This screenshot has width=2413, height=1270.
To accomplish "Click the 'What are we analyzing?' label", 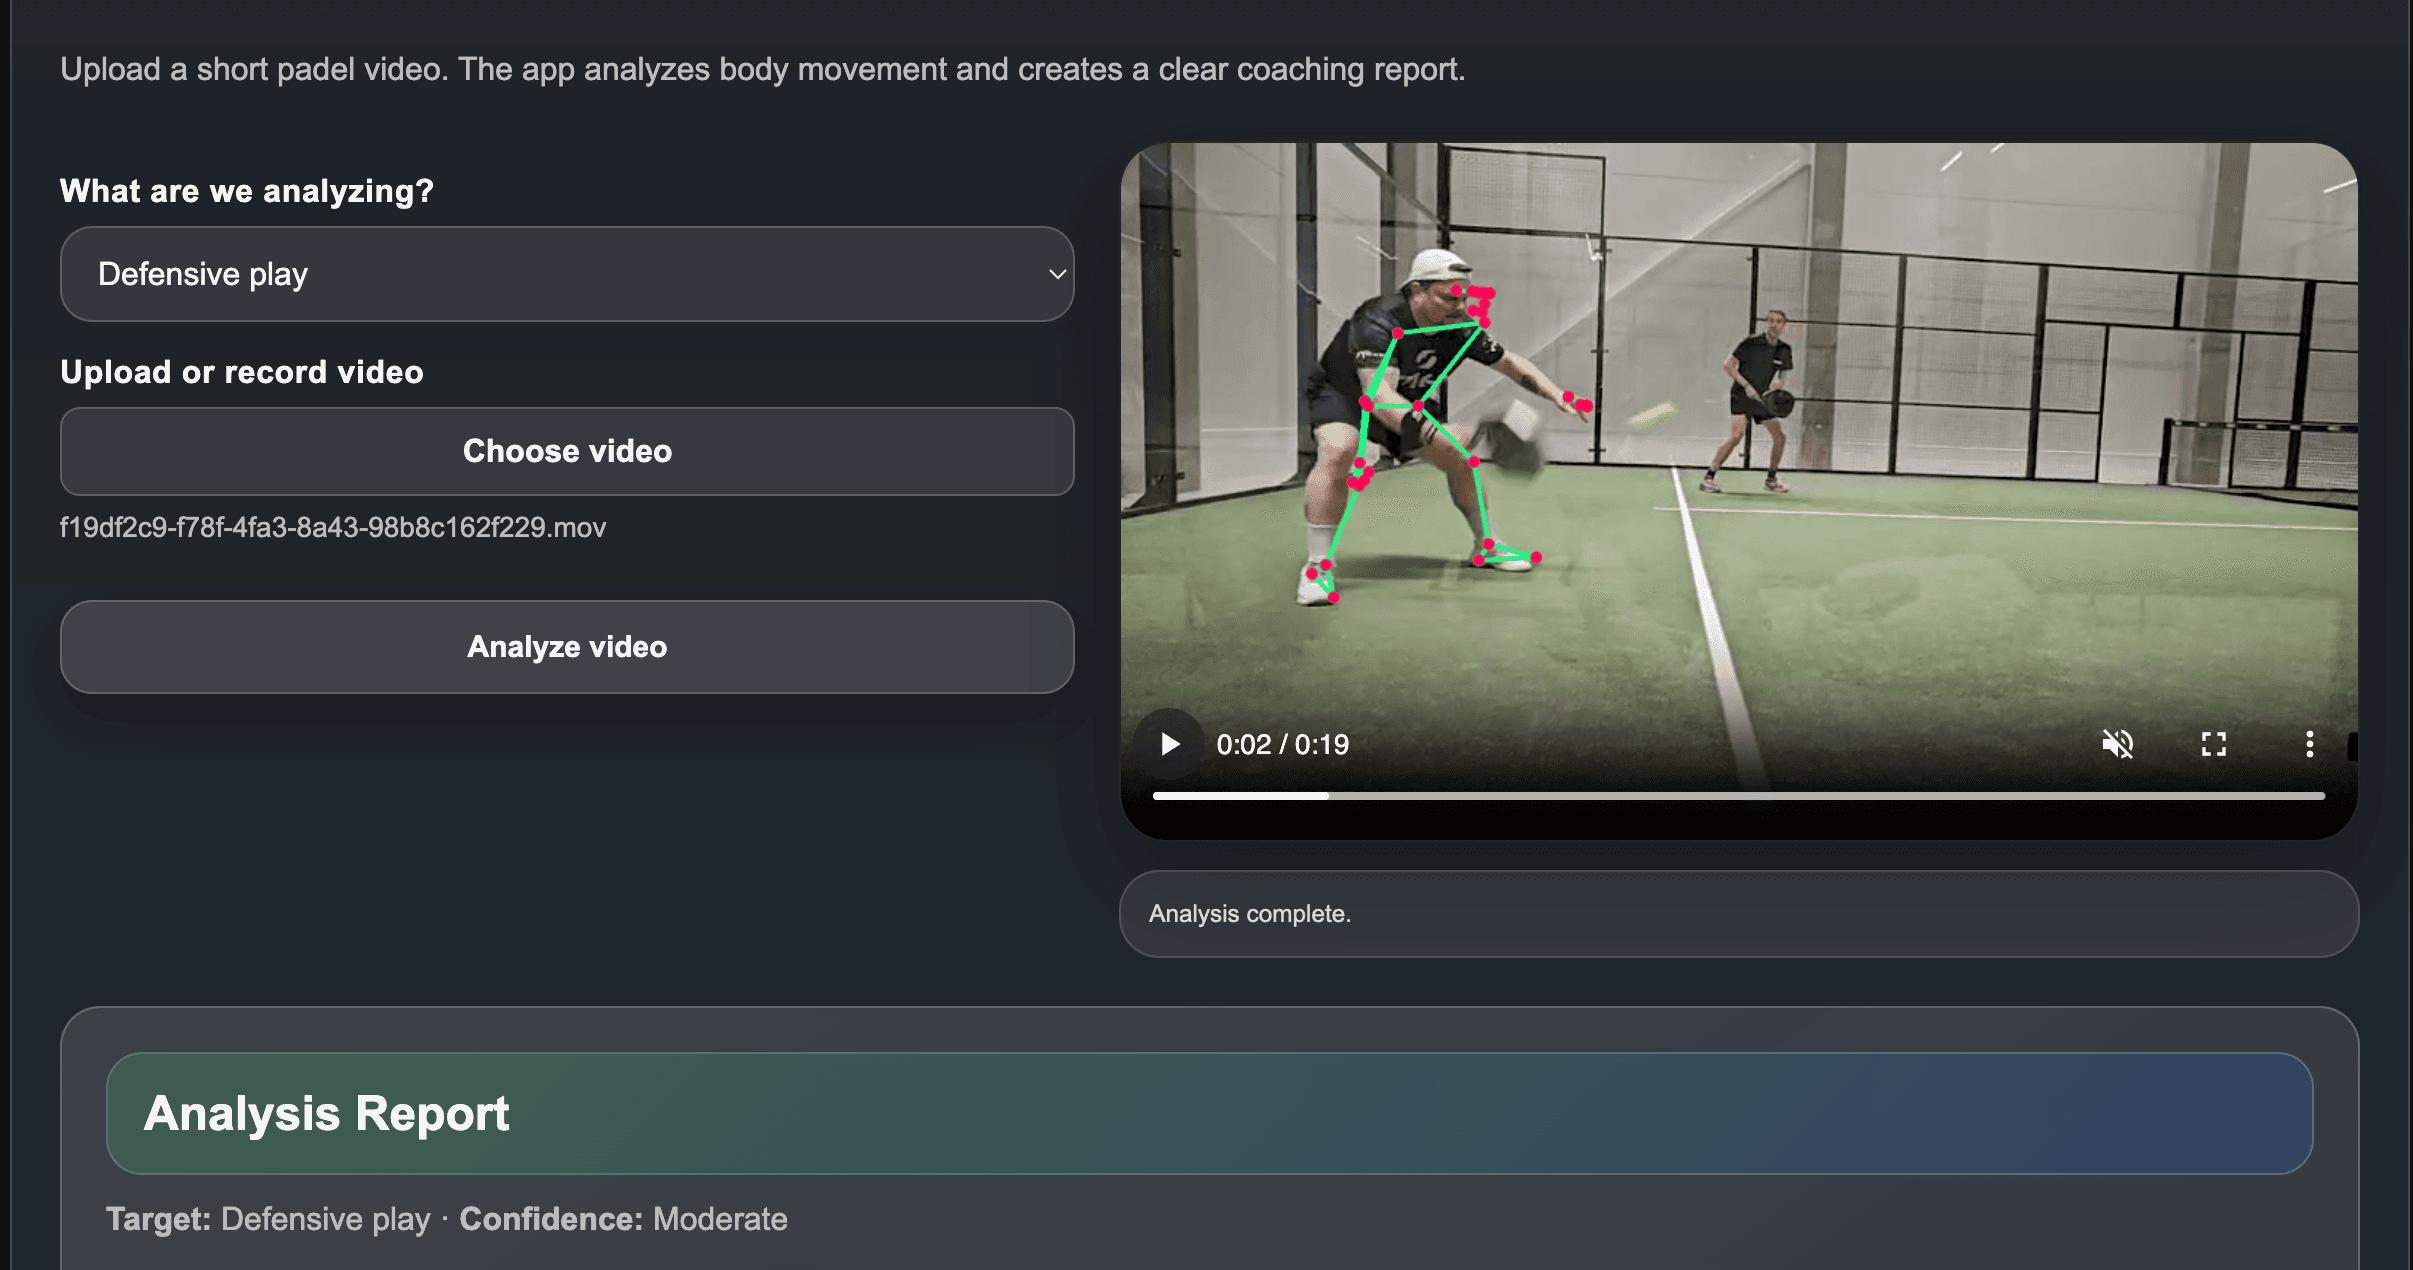I will pyautogui.click(x=247, y=191).
